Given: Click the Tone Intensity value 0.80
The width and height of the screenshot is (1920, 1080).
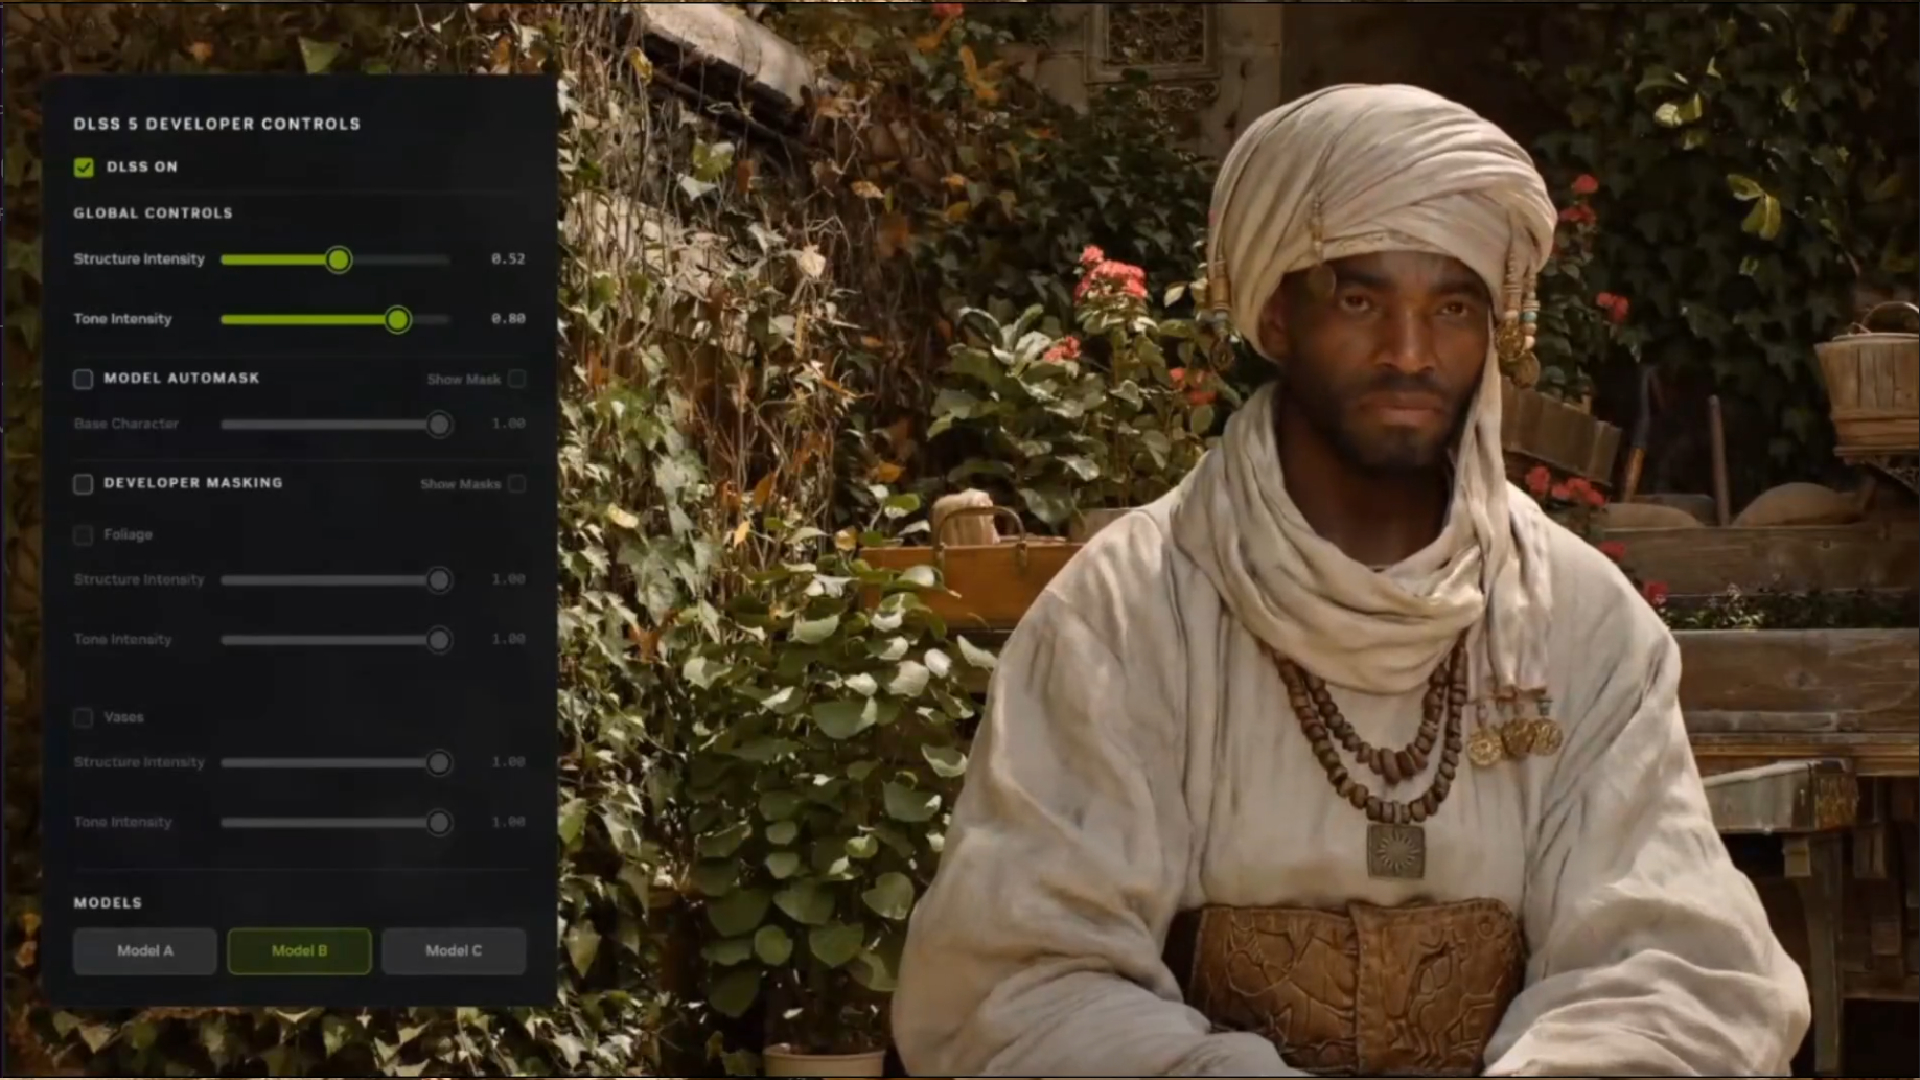Looking at the screenshot, I should (508, 319).
